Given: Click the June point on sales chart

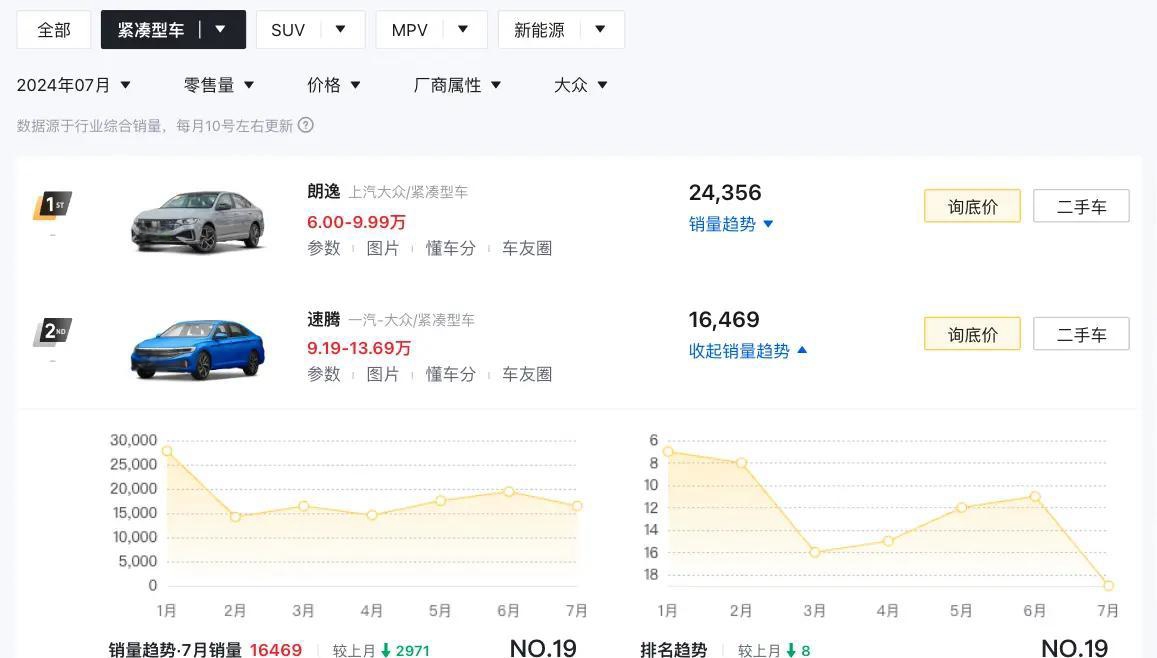Looking at the screenshot, I should pyautogui.click(x=508, y=491).
